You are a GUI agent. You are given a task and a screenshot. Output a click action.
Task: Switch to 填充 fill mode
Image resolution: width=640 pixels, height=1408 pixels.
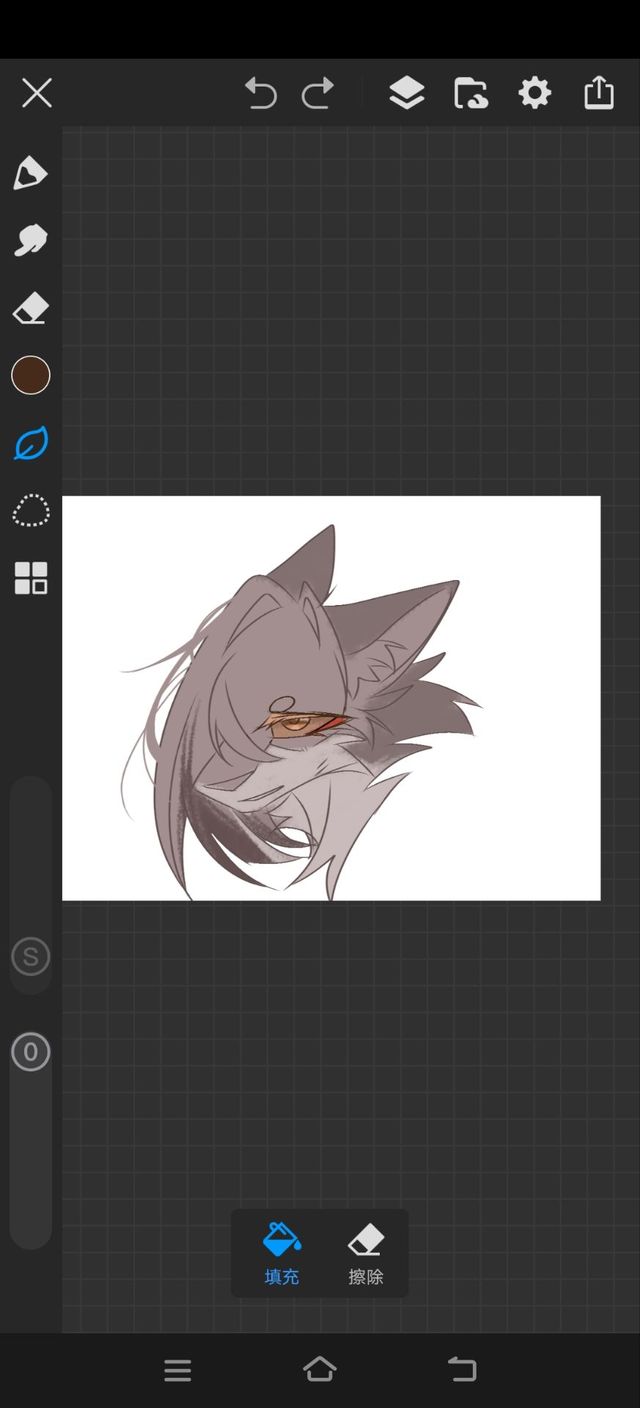click(281, 1253)
